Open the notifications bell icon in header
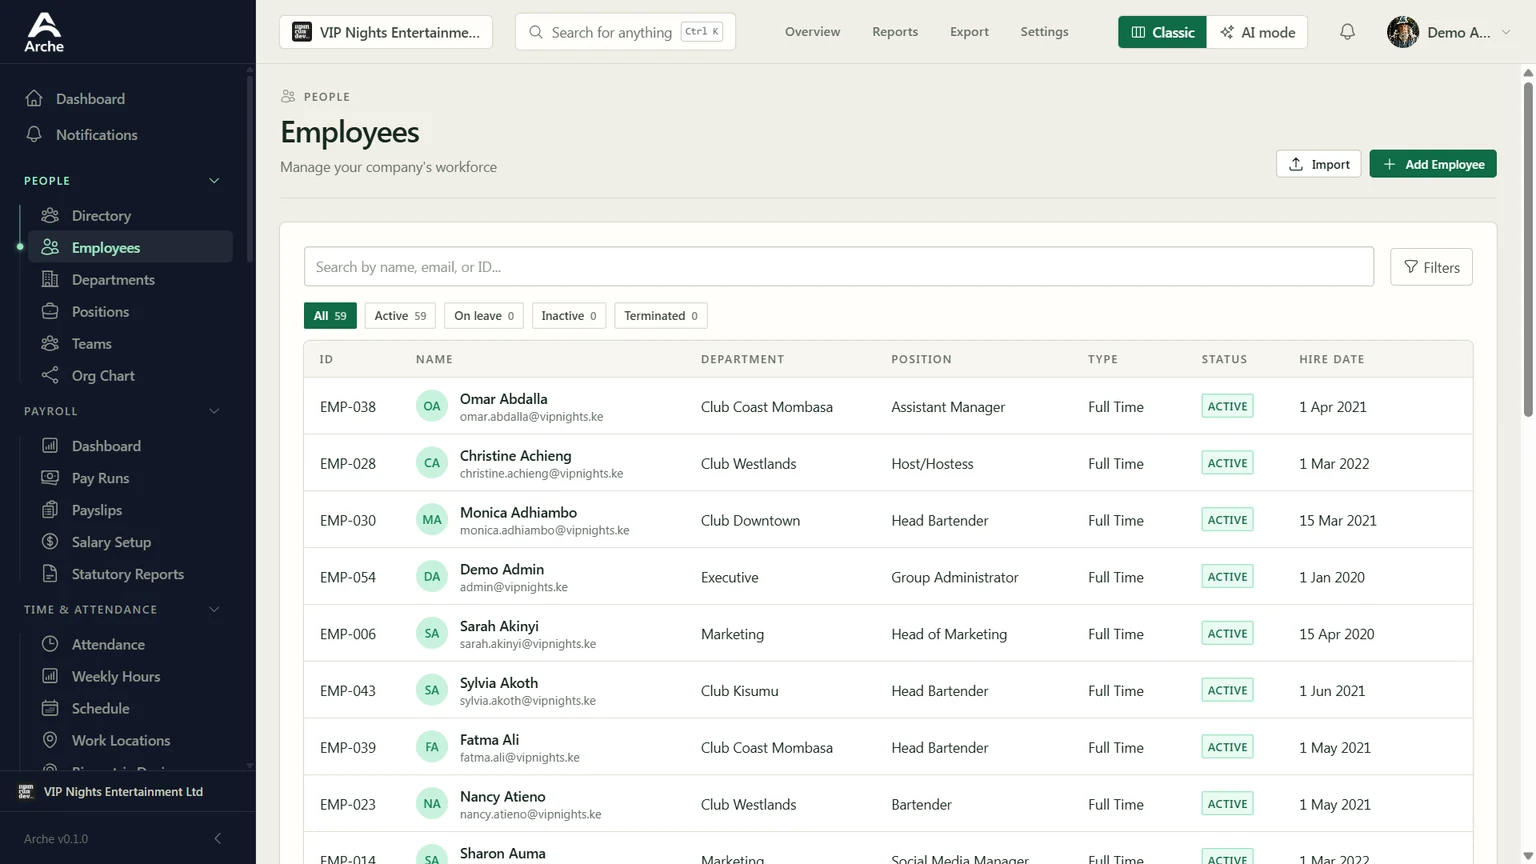 pos(1347,32)
